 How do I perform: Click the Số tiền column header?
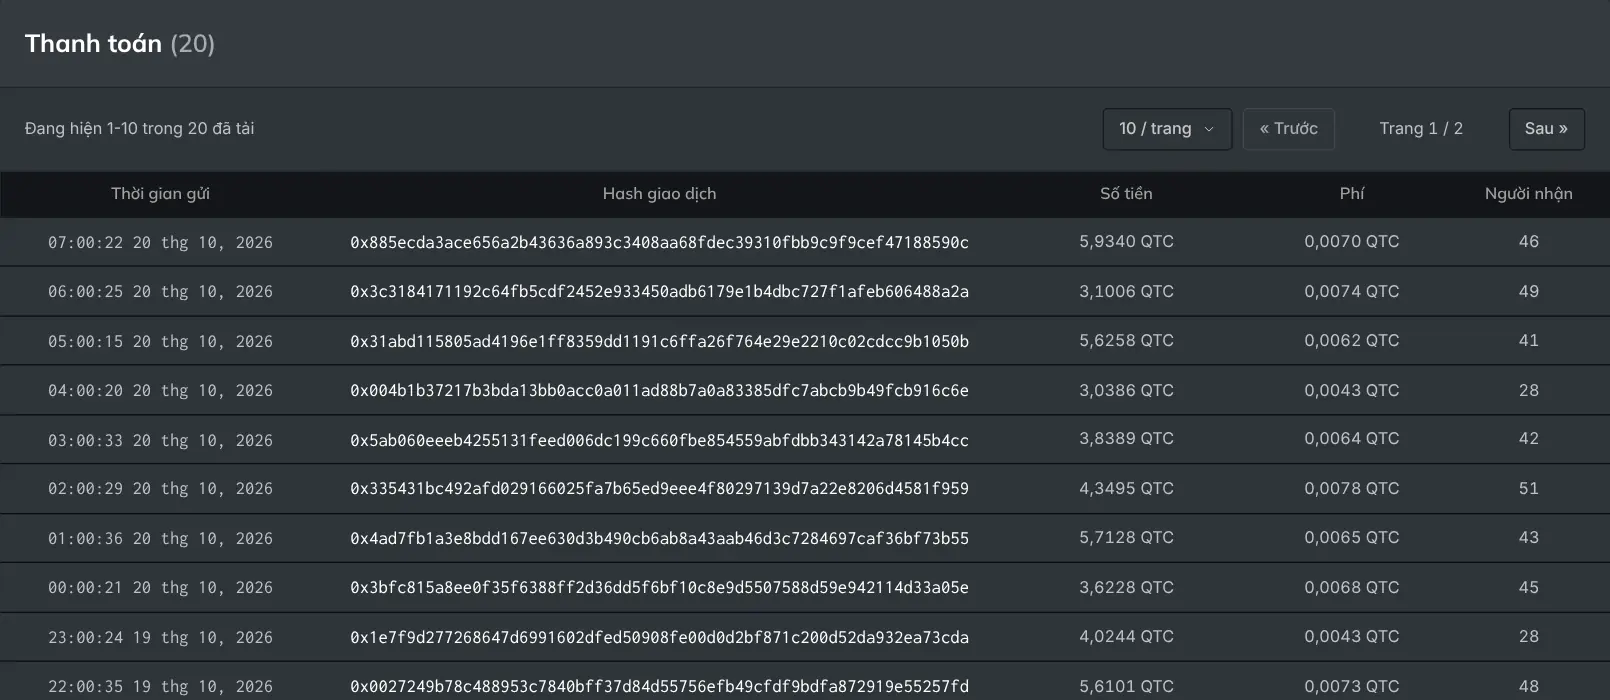tap(1126, 194)
